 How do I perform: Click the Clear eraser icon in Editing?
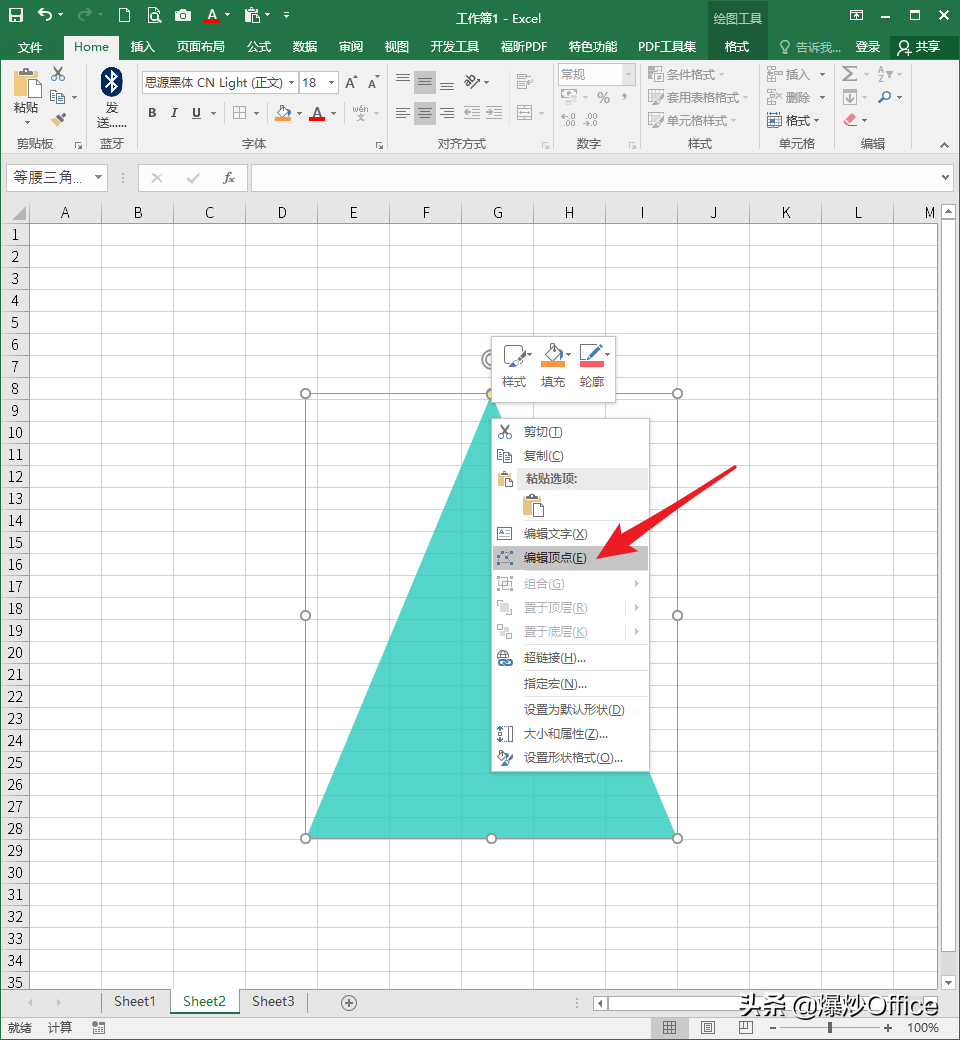pyautogui.click(x=850, y=120)
